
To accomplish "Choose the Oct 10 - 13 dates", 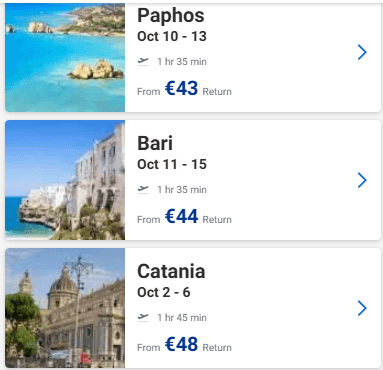I will pos(172,36).
